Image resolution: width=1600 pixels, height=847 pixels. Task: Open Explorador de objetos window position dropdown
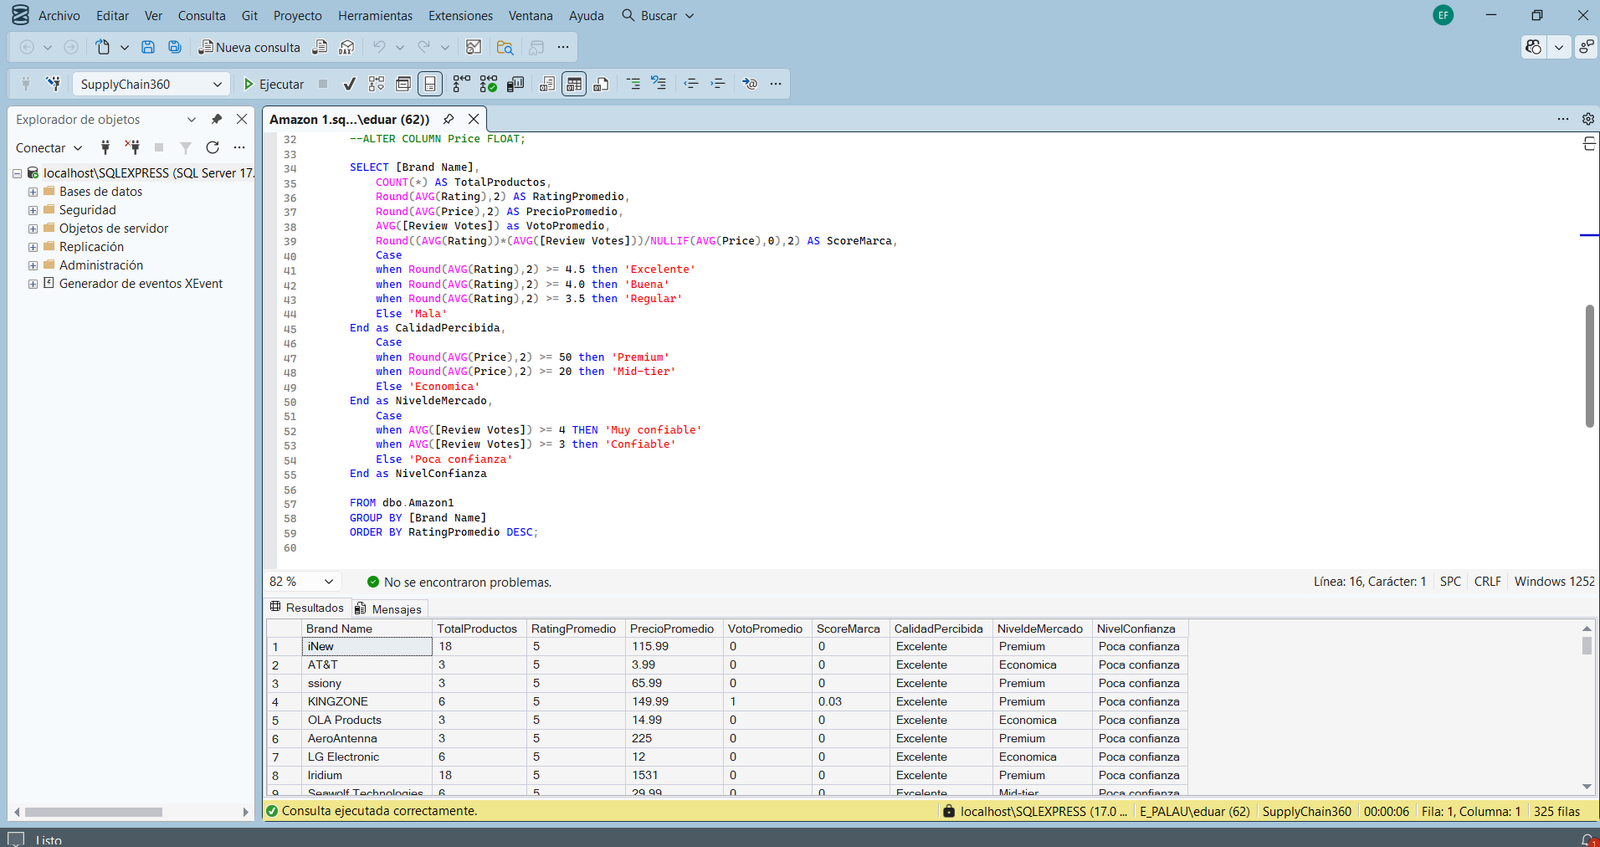point(191,119)
